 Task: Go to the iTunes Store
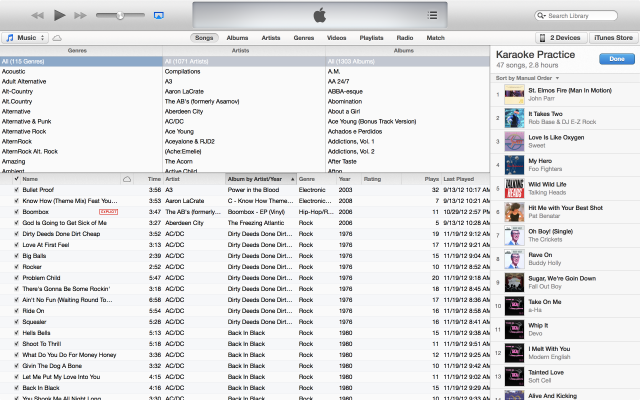pos(613,38)
